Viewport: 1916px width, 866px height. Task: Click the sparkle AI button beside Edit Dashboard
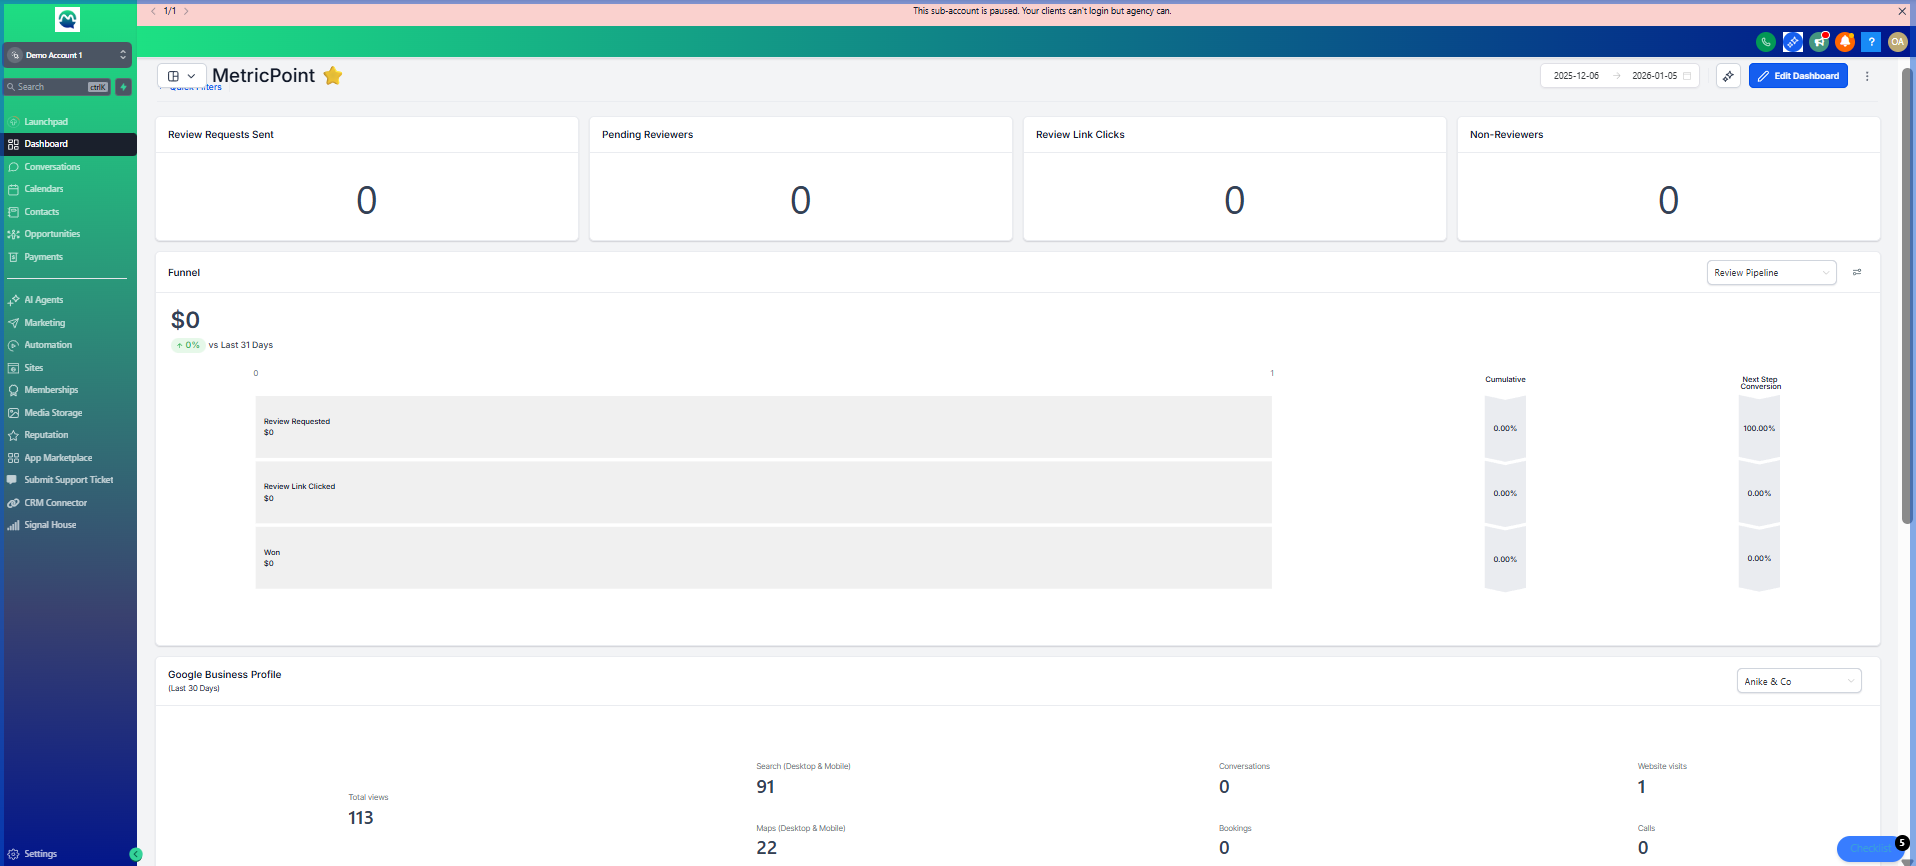tap(1728, 76)
